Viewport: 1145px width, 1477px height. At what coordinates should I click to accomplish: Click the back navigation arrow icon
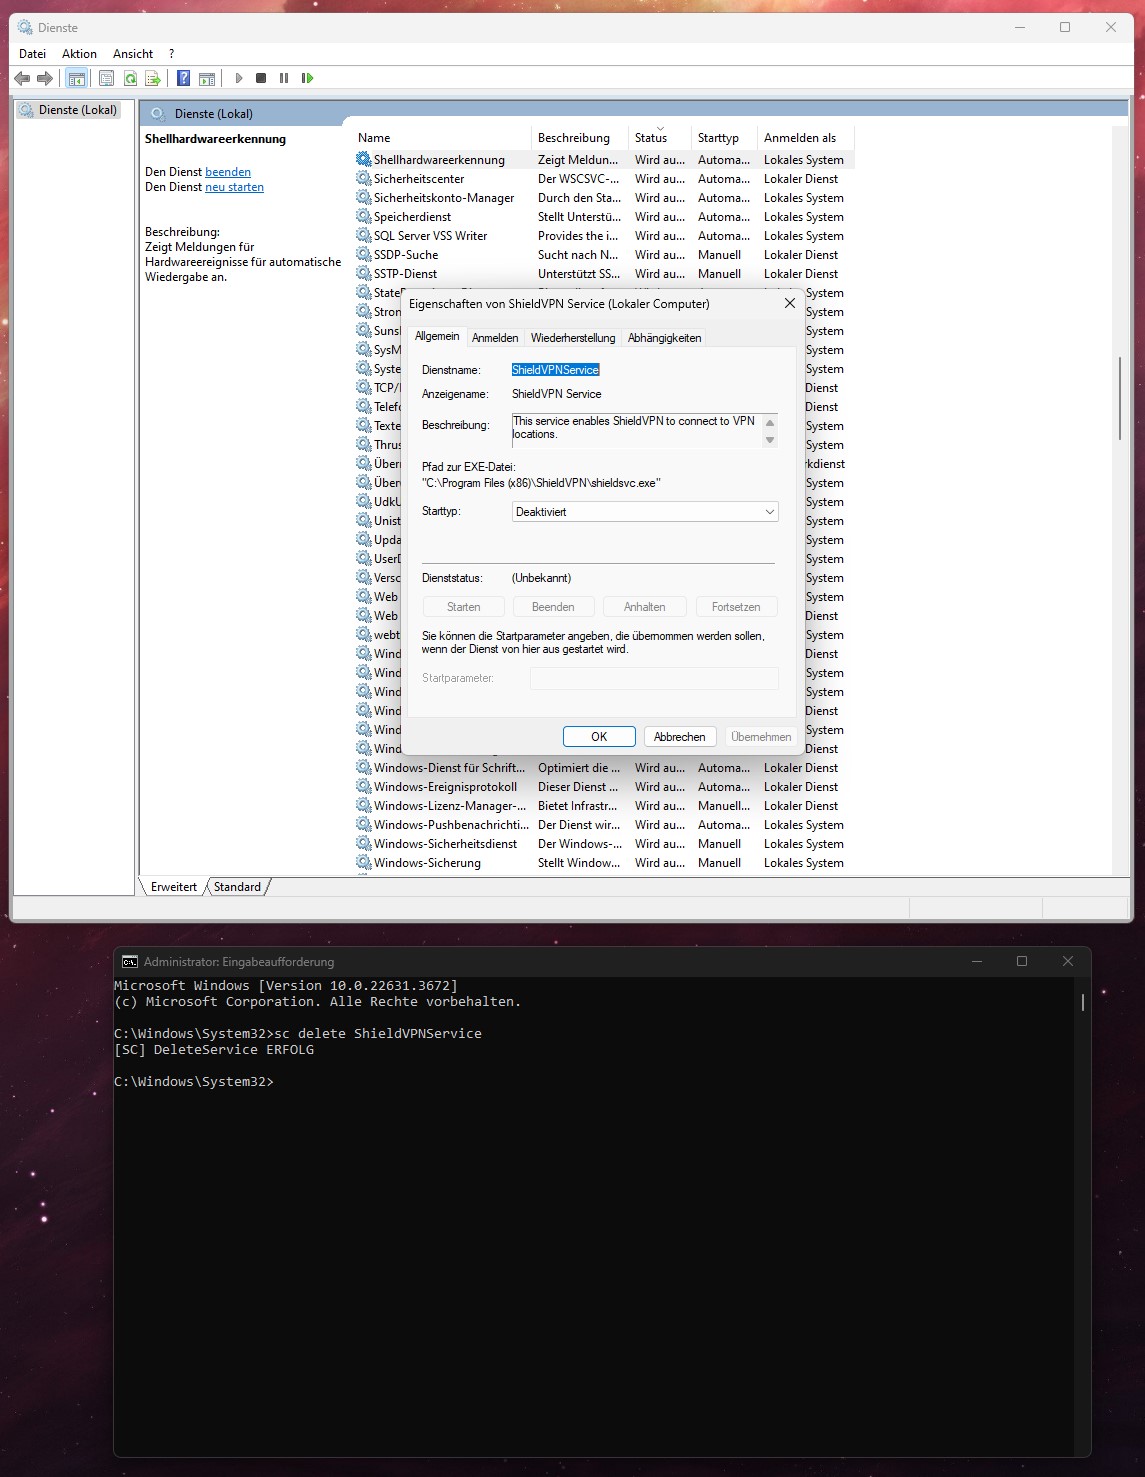click(x=23, y=78)
